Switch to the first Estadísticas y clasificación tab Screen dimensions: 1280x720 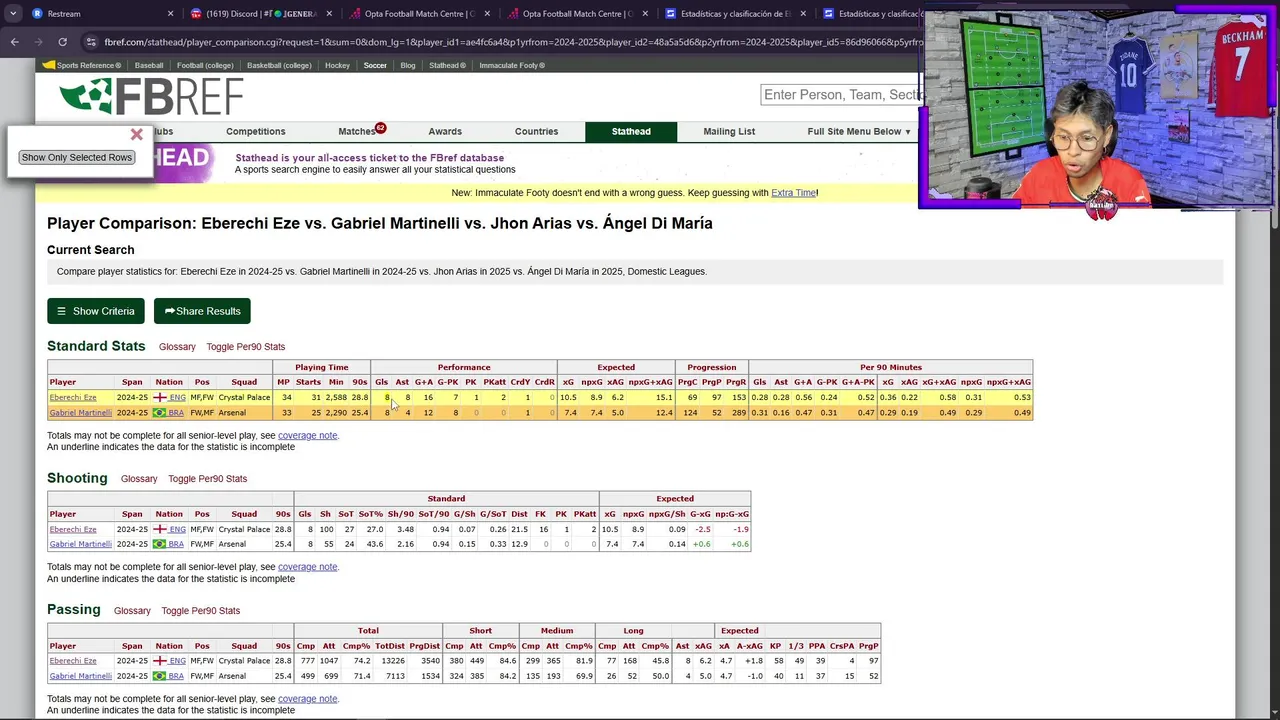(x=735, y=14)
